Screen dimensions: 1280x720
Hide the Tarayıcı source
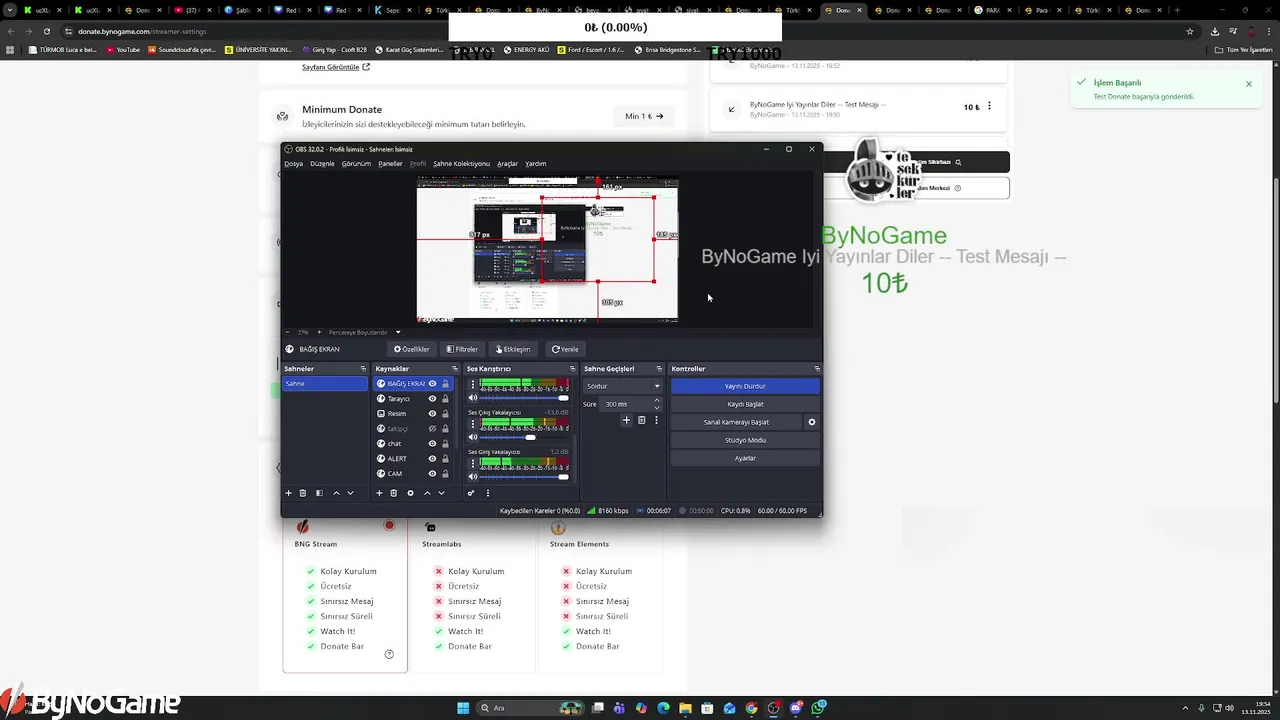pyautogui.click(x=432, y=399)
